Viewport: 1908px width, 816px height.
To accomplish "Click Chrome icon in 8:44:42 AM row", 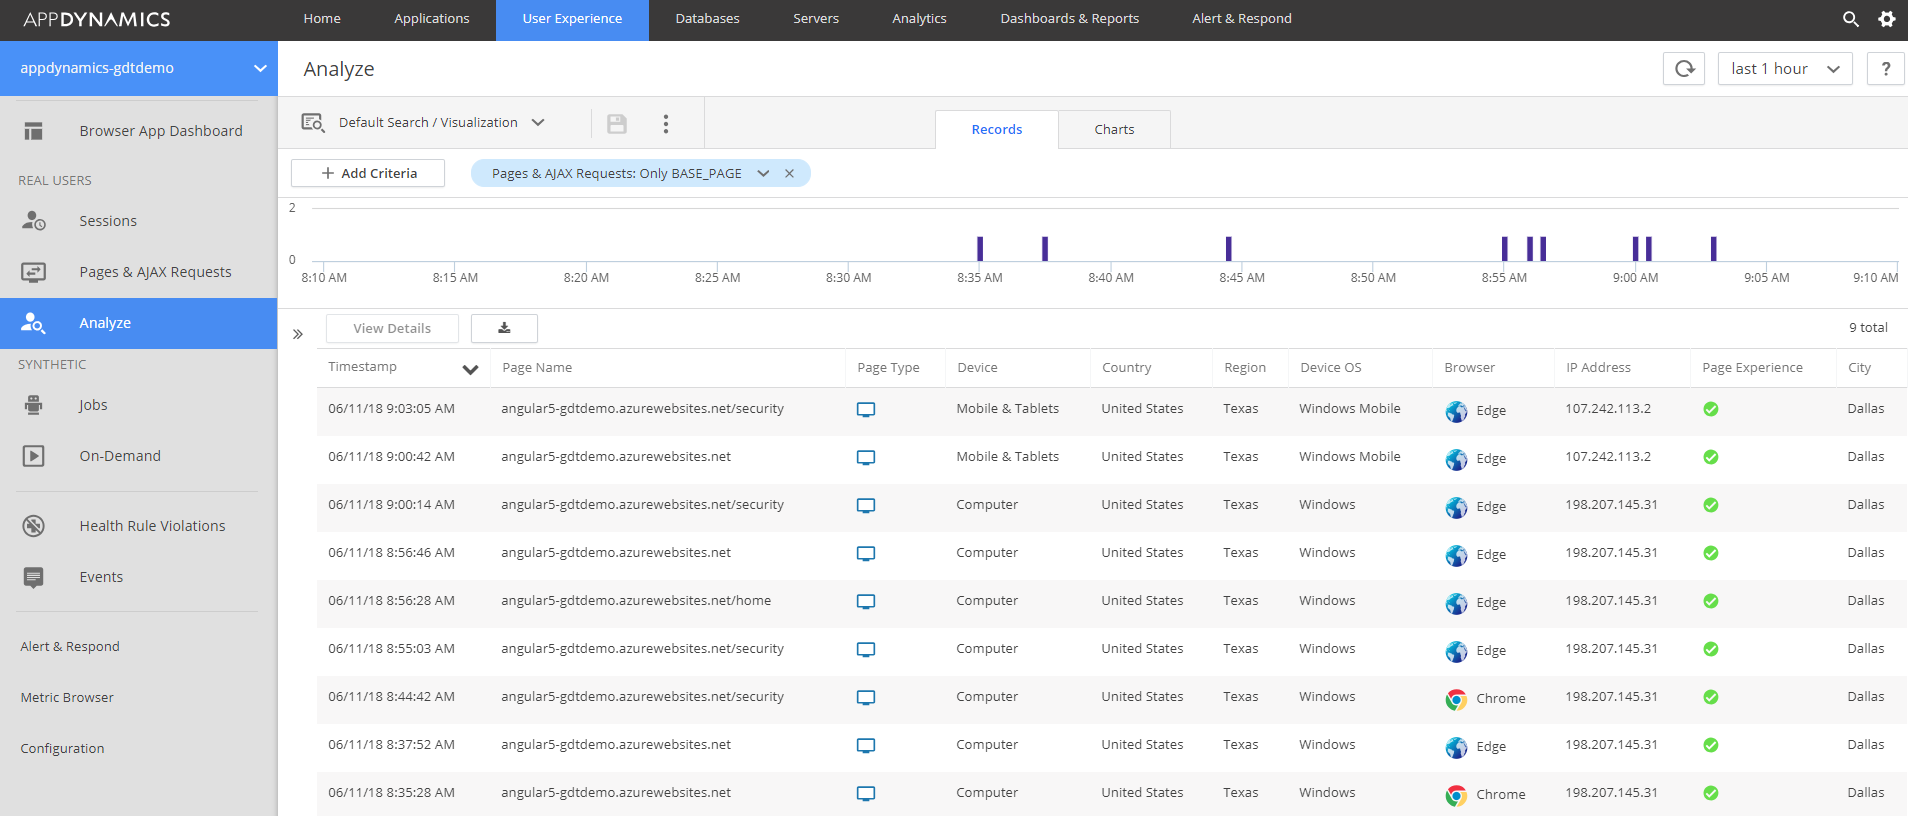I will (x=1456, y=699).
